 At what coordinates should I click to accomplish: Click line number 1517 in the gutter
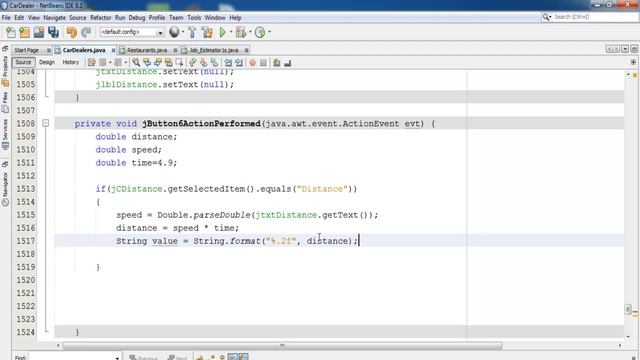pyautogui.click(x=25, y=241)
